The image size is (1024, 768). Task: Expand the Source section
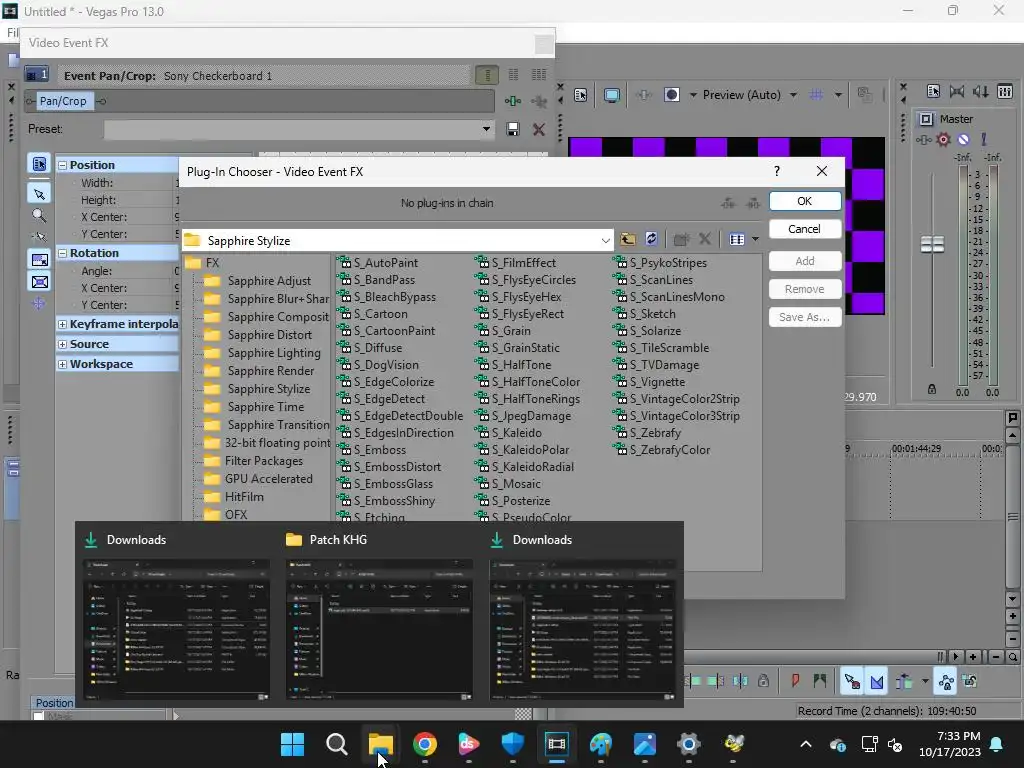click(x=63, y=344)
